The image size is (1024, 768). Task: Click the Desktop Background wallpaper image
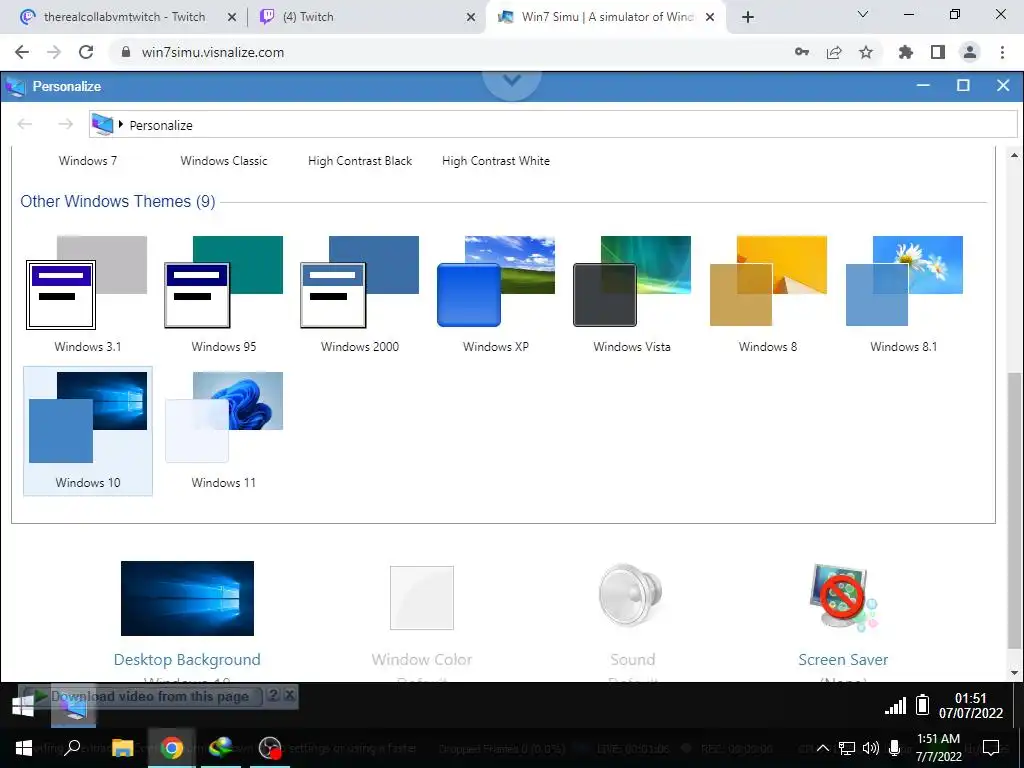187,598
